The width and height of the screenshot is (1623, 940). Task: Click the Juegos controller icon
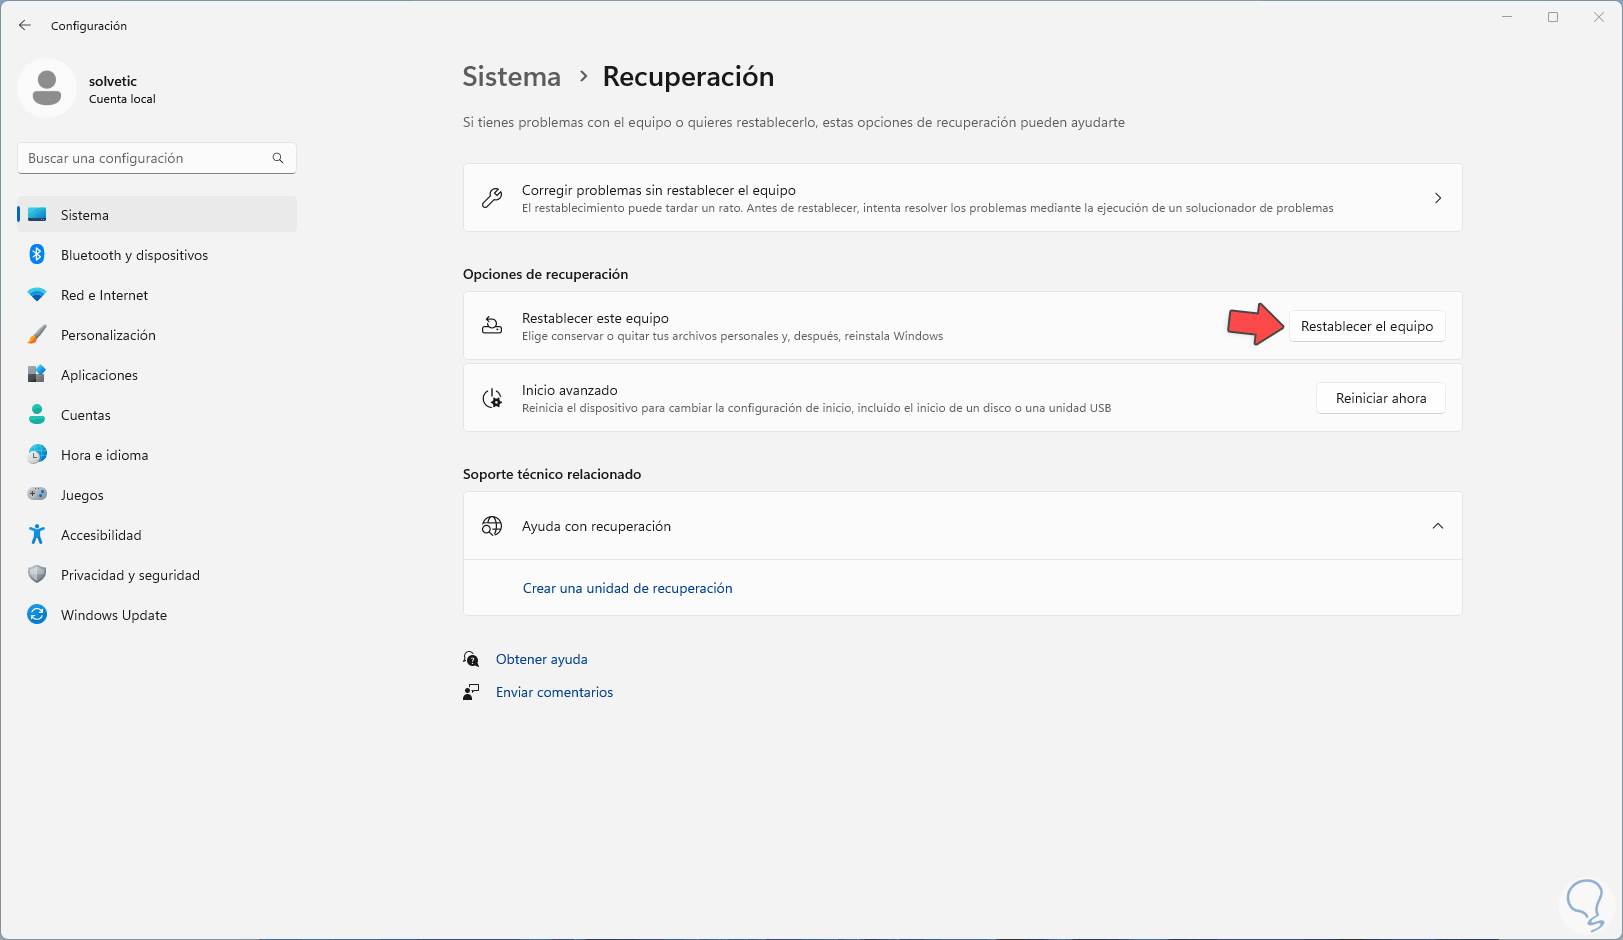[x=37, y=495]
